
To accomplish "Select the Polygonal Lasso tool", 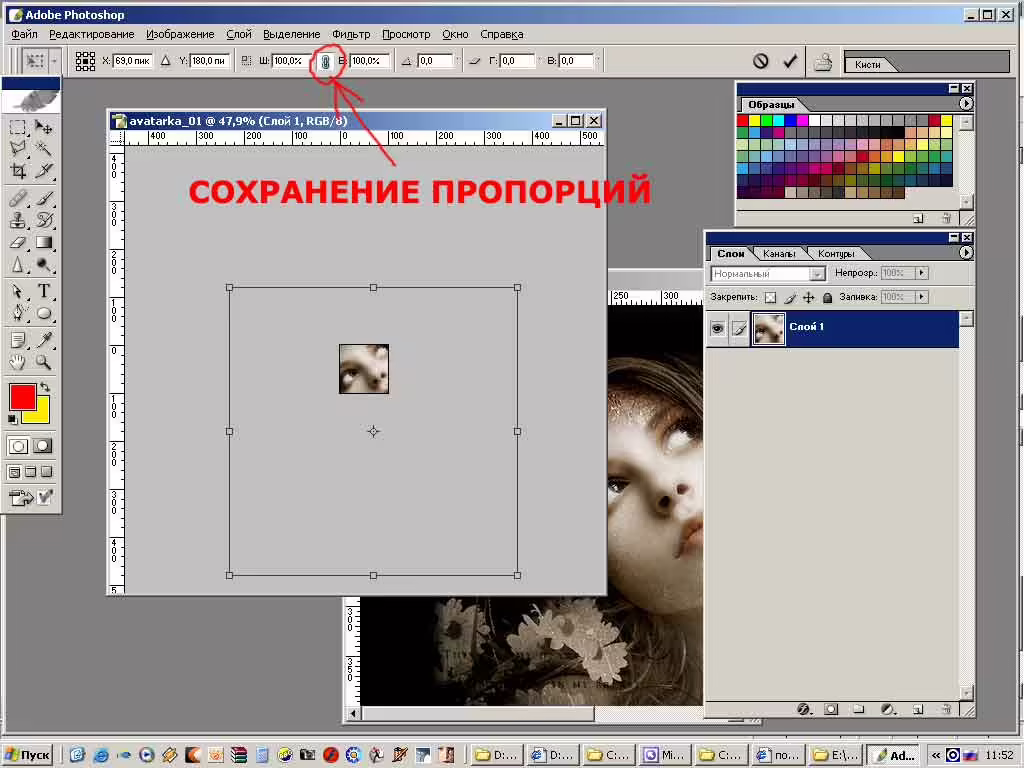I will [x=18, y=149].
